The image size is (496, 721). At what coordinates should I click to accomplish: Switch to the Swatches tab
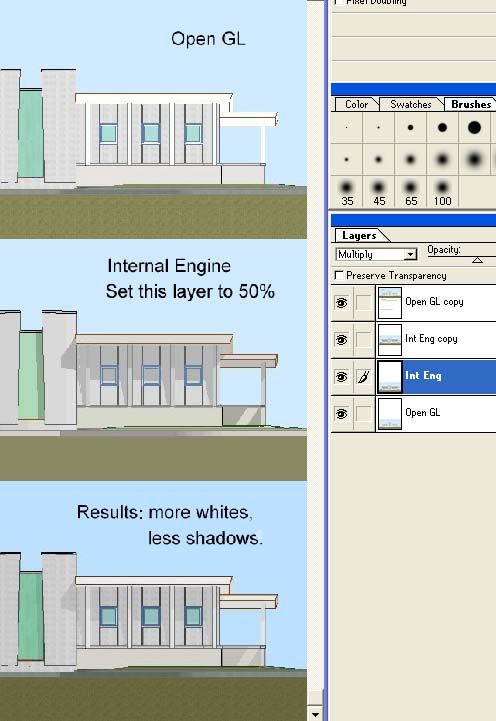point(410,104)
